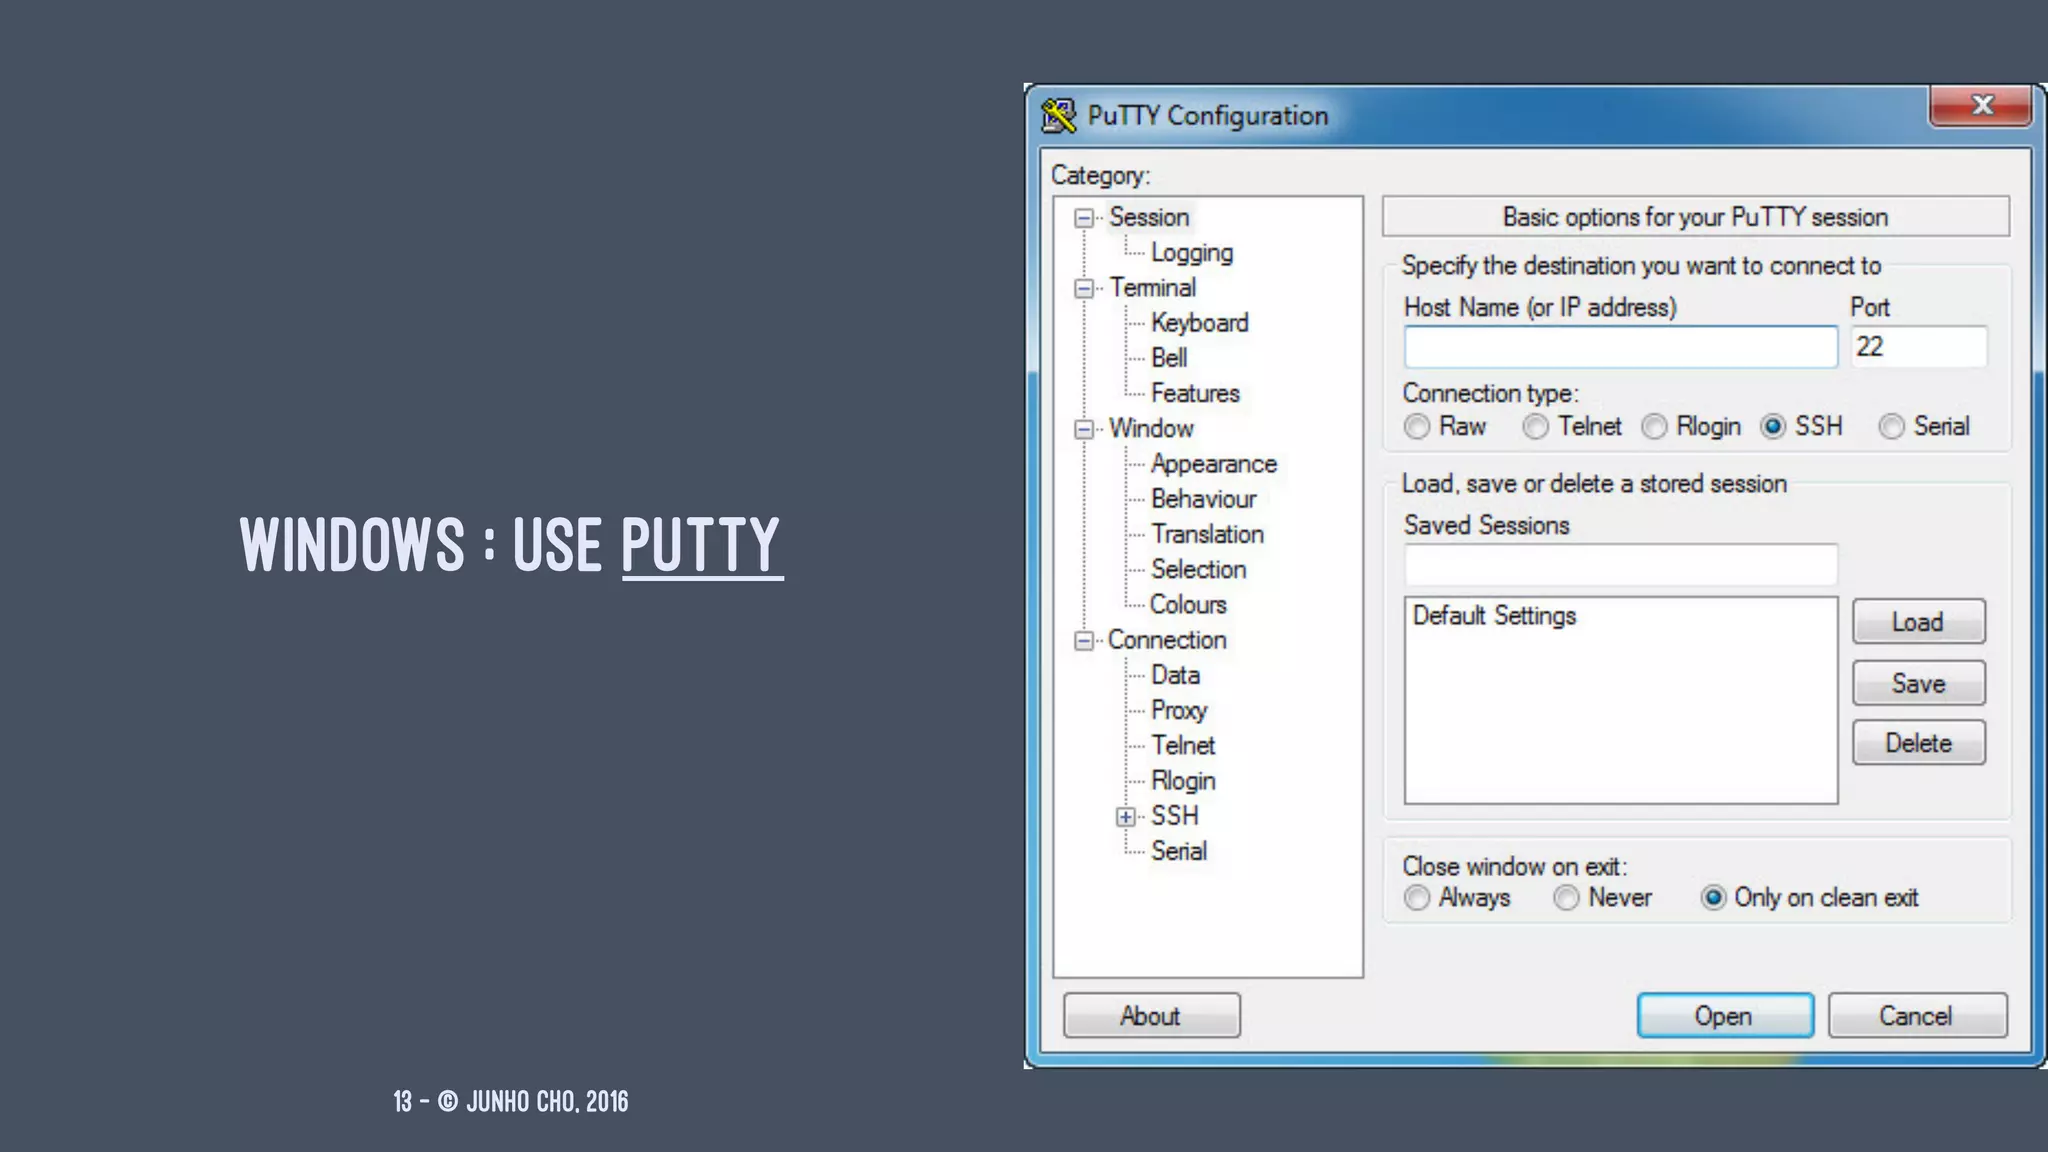
Task: Open the Logging category
Action: coord(1191,253)
